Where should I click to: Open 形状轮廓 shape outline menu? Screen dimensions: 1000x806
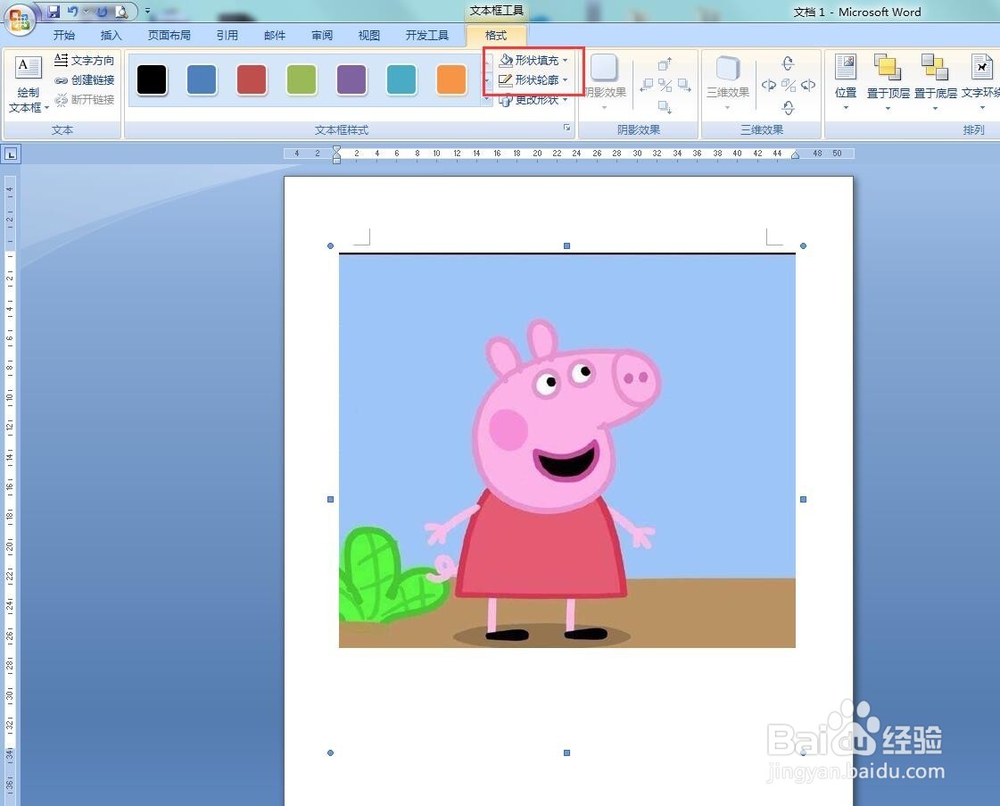coord(533,80)
